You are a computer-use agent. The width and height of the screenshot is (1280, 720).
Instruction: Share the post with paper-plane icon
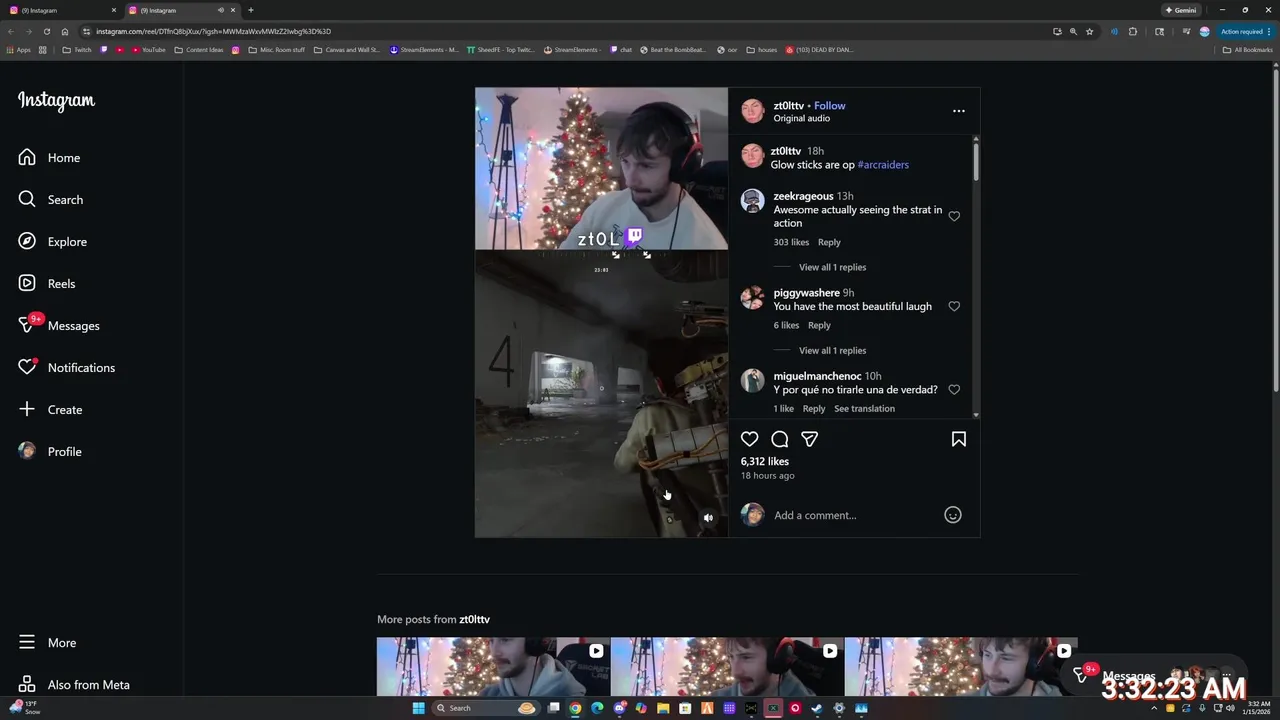[810, 439]
